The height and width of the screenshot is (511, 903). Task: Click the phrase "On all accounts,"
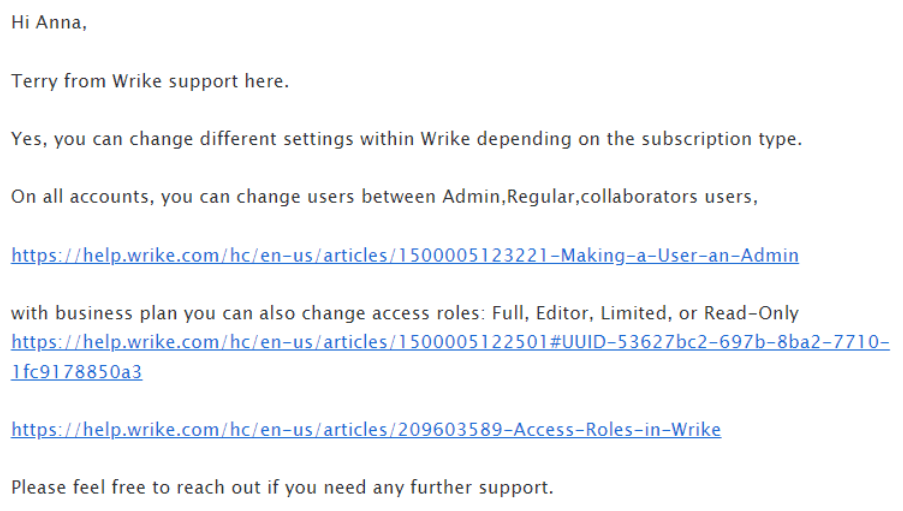(x=82, y=197)
